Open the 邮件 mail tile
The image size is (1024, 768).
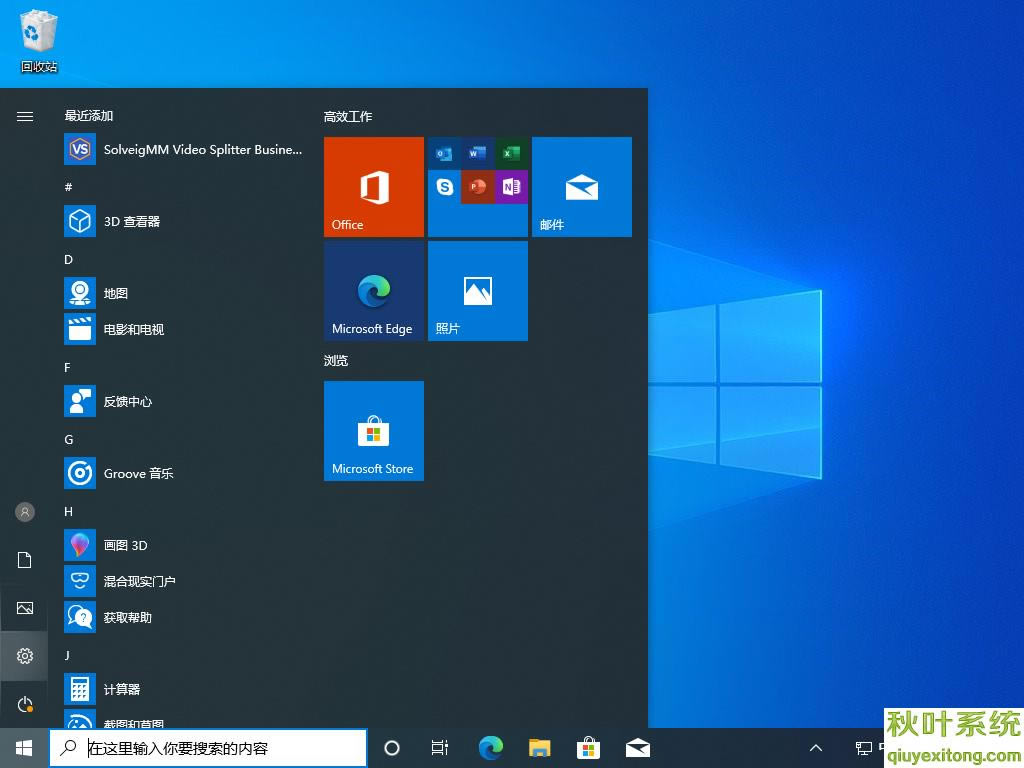pyautogui.click(x=581, y=187)
